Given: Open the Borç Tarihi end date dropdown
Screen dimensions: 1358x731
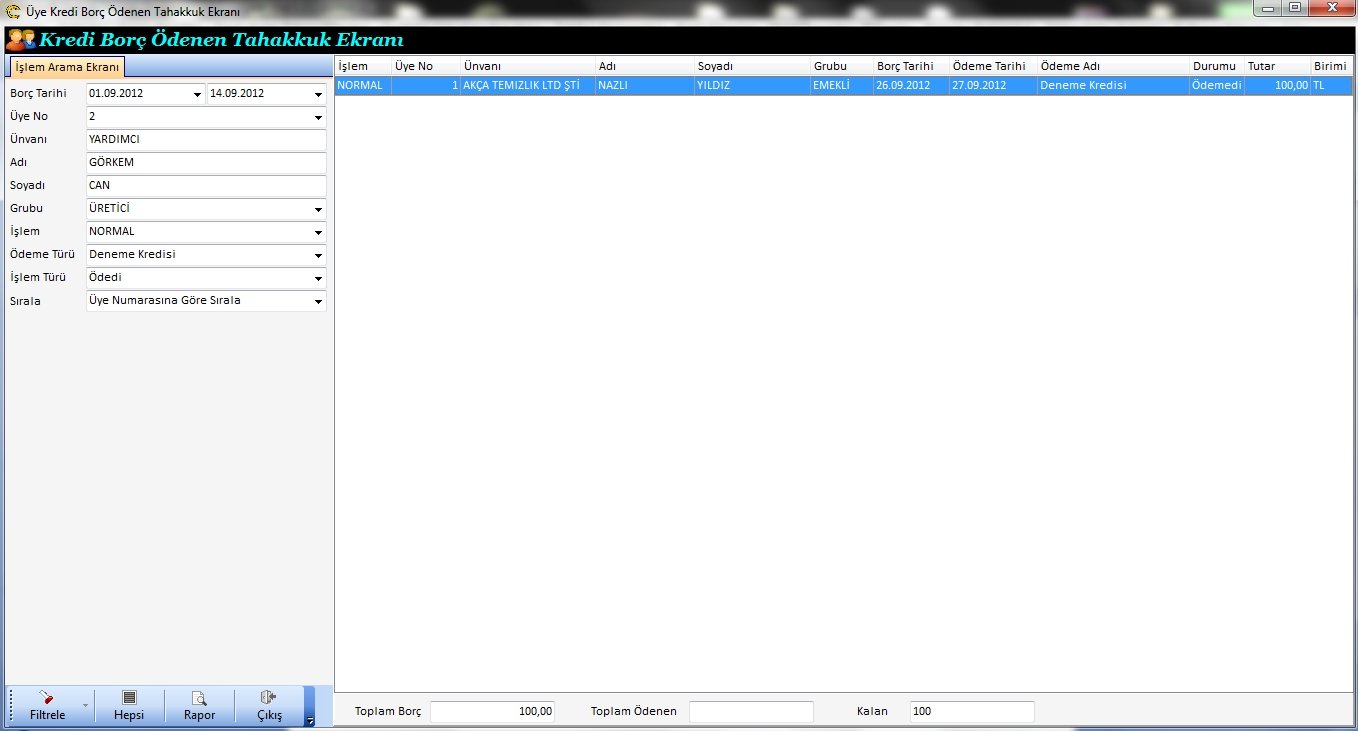Looking at the screenshot, I should pyautogui.click(x=318, y=94).
